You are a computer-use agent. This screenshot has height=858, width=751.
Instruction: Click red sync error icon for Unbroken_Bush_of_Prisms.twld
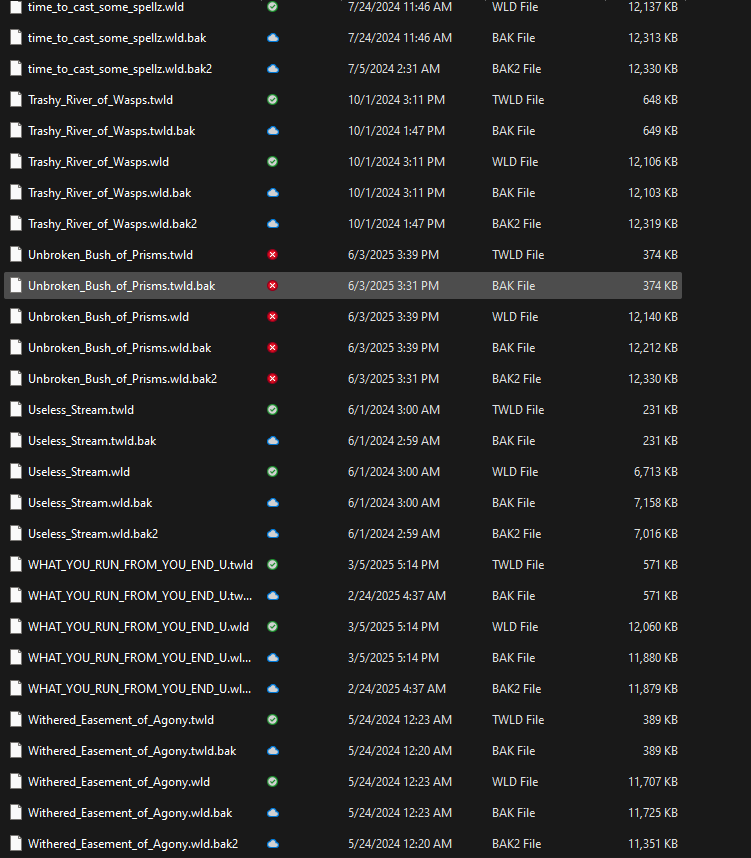tap(273, 255)
